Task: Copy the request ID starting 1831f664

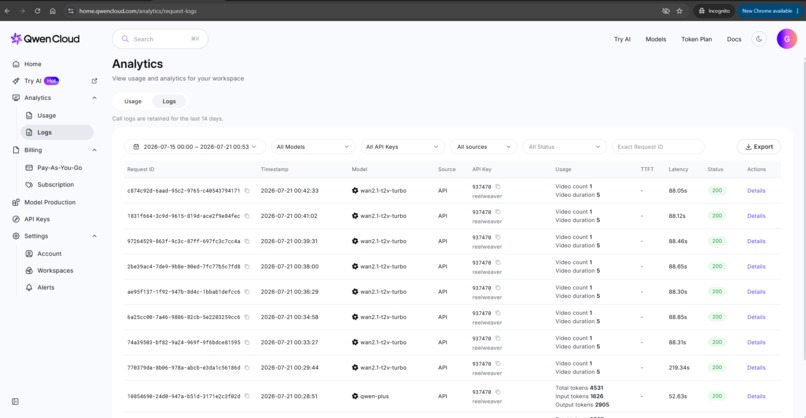Action: click(x=247, y=216)
